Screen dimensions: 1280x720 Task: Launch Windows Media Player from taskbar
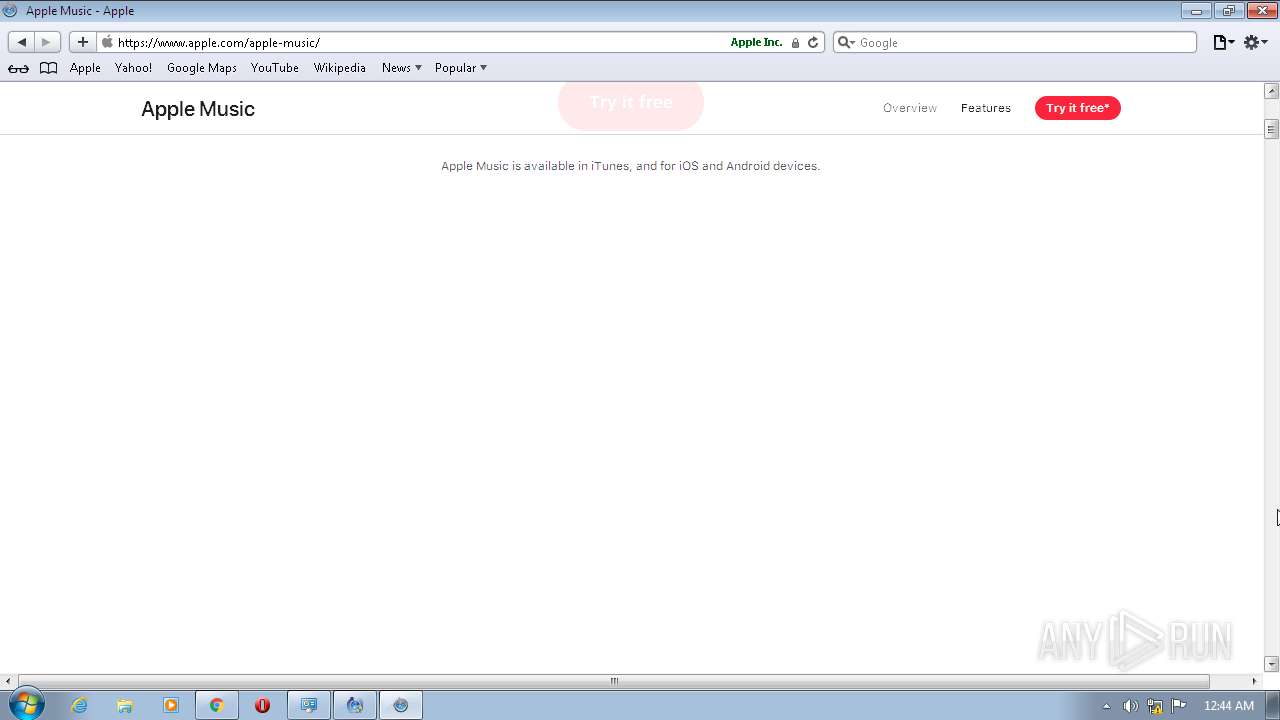pyautogui.click(x=170, y=705)
